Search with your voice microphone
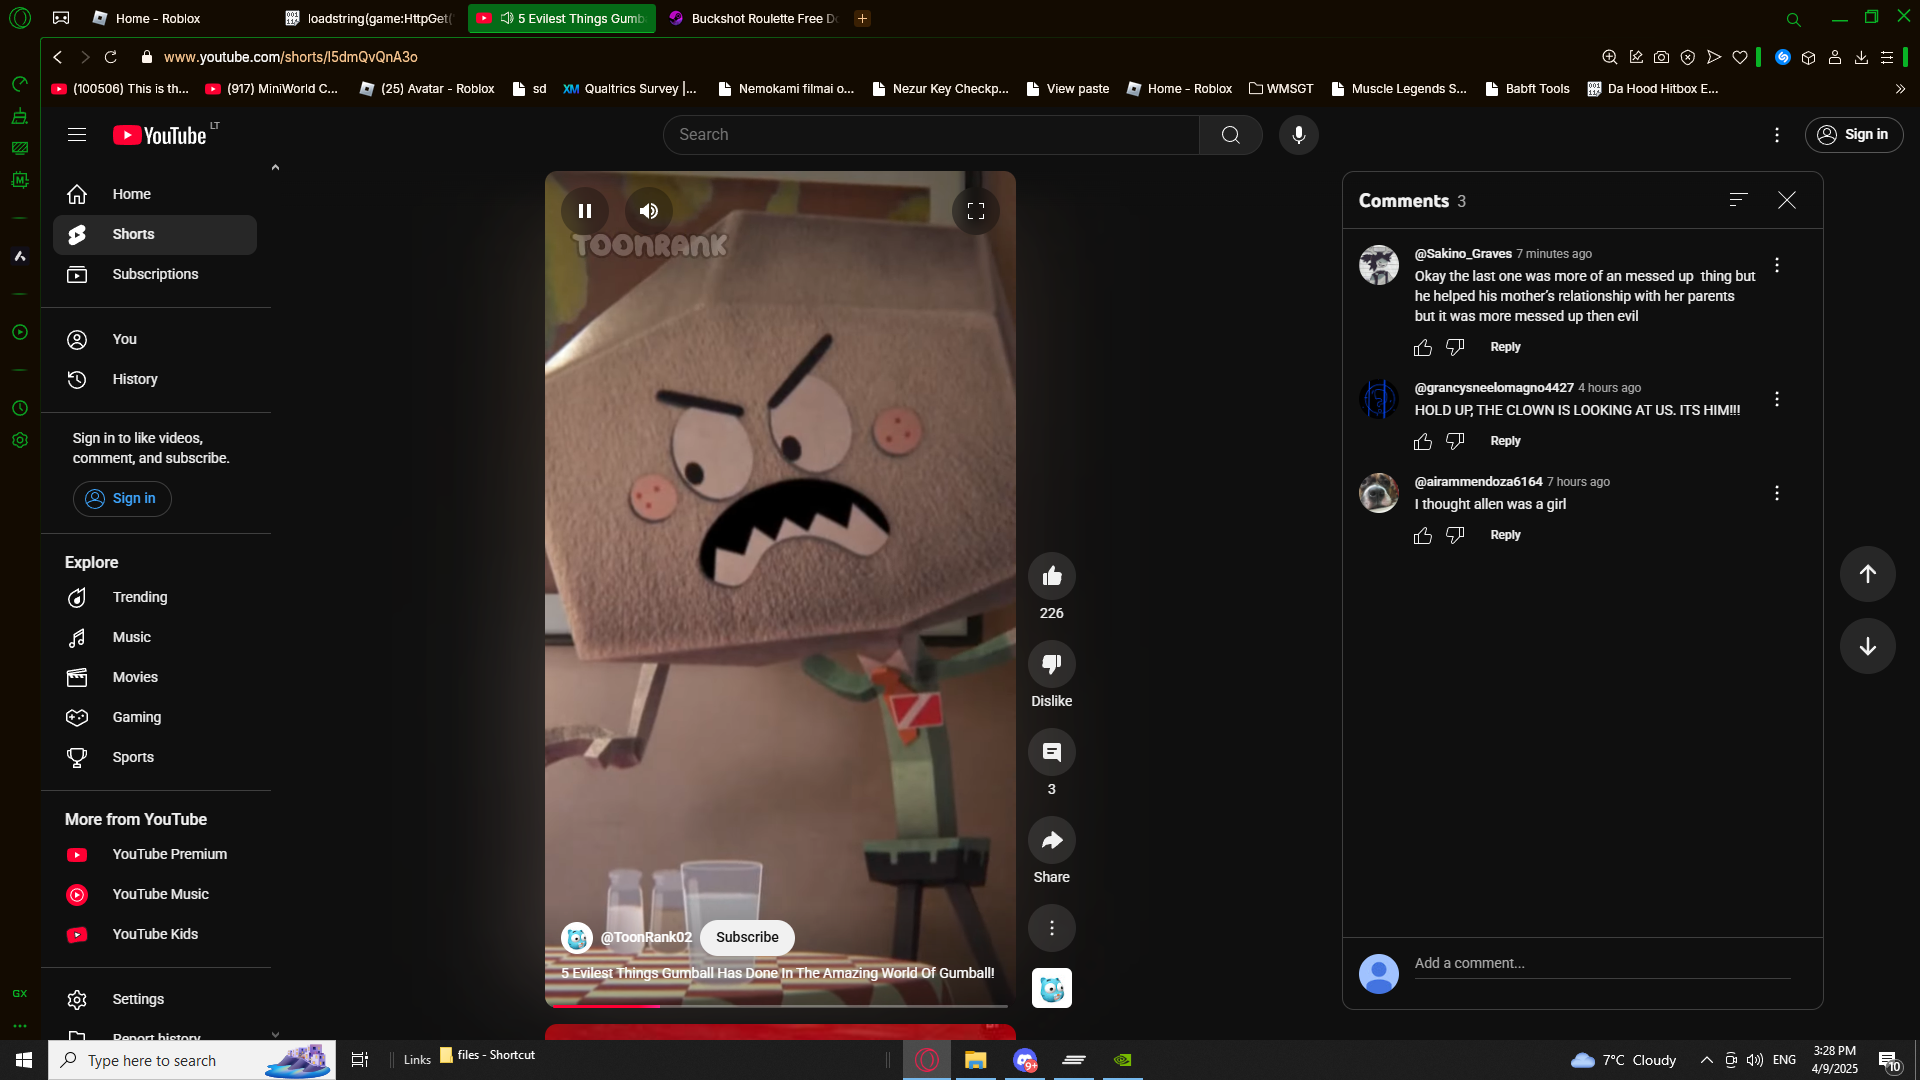The width and height of the screenshot is (1920, 1080). pyautogui.click(x=1299, y=135)
